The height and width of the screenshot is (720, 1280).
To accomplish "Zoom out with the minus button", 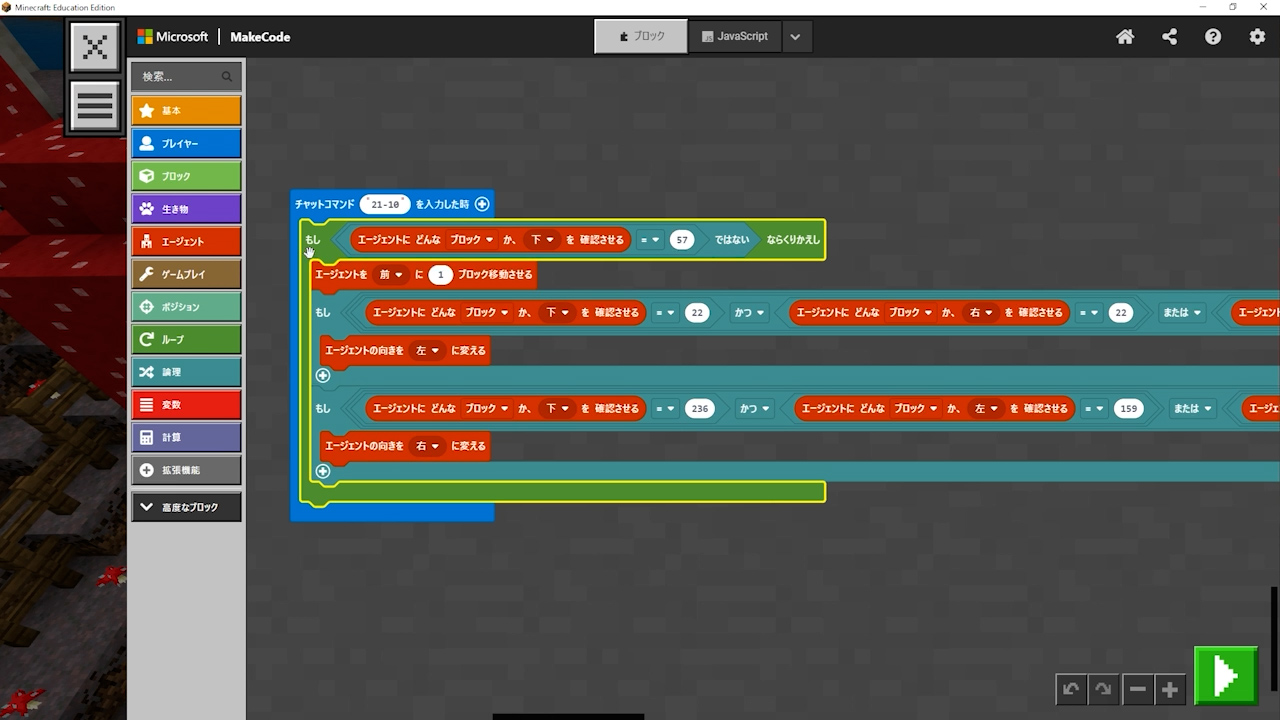I will (x=1137, y=689).
